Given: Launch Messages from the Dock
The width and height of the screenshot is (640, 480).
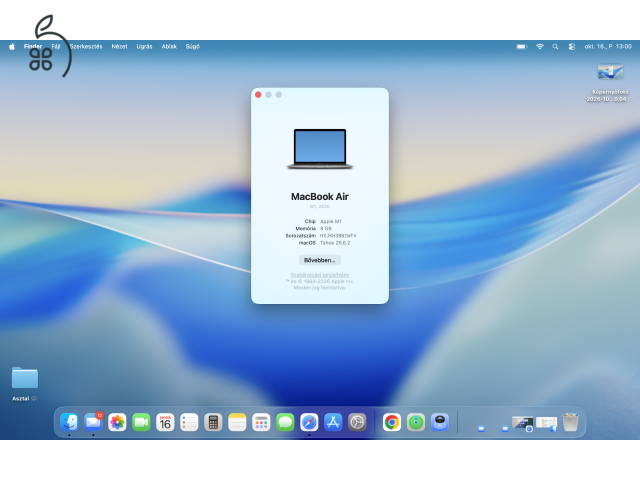Looking at the screenshot, I should [x=285, y=422].
